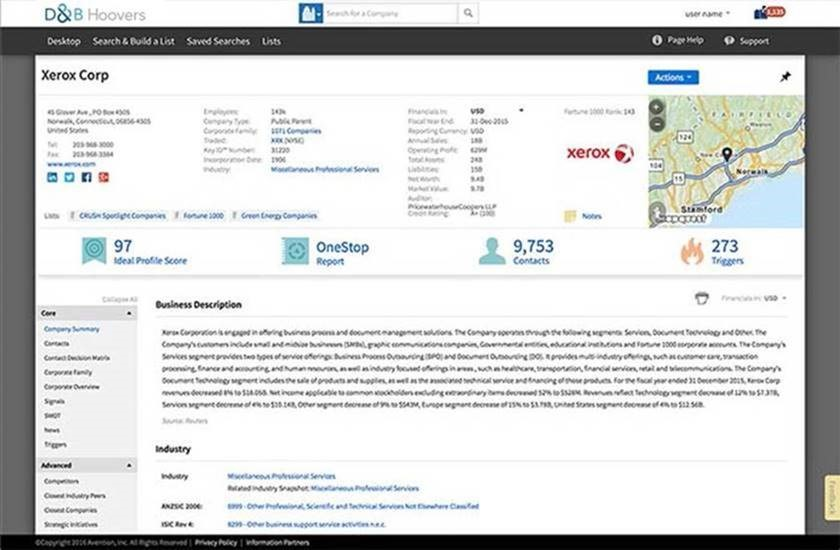Go to the Desktop menu
The image size is (840, 550).
64,41
